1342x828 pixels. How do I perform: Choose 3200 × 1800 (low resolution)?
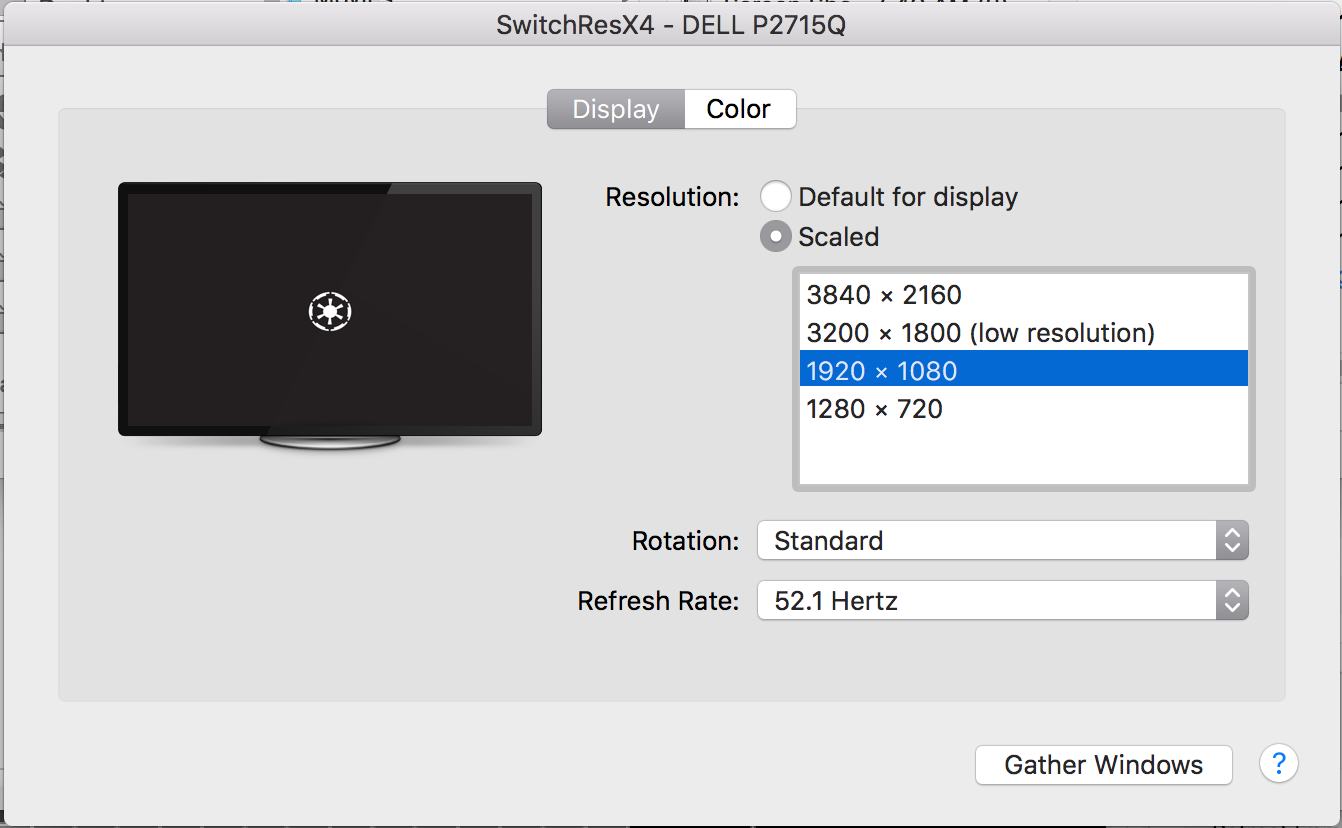click(1024, 333)
